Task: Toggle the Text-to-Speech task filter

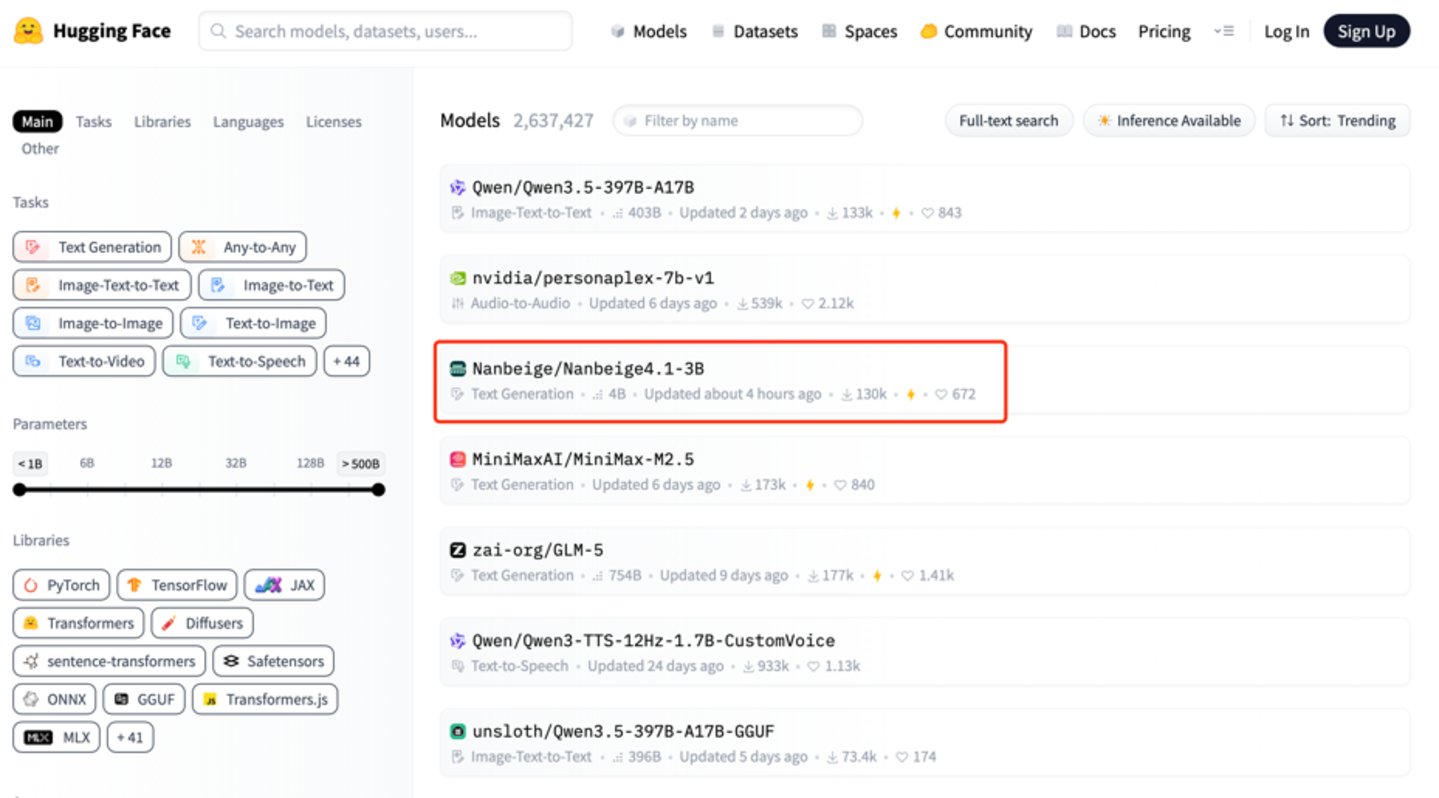Action: coord(240,361)
